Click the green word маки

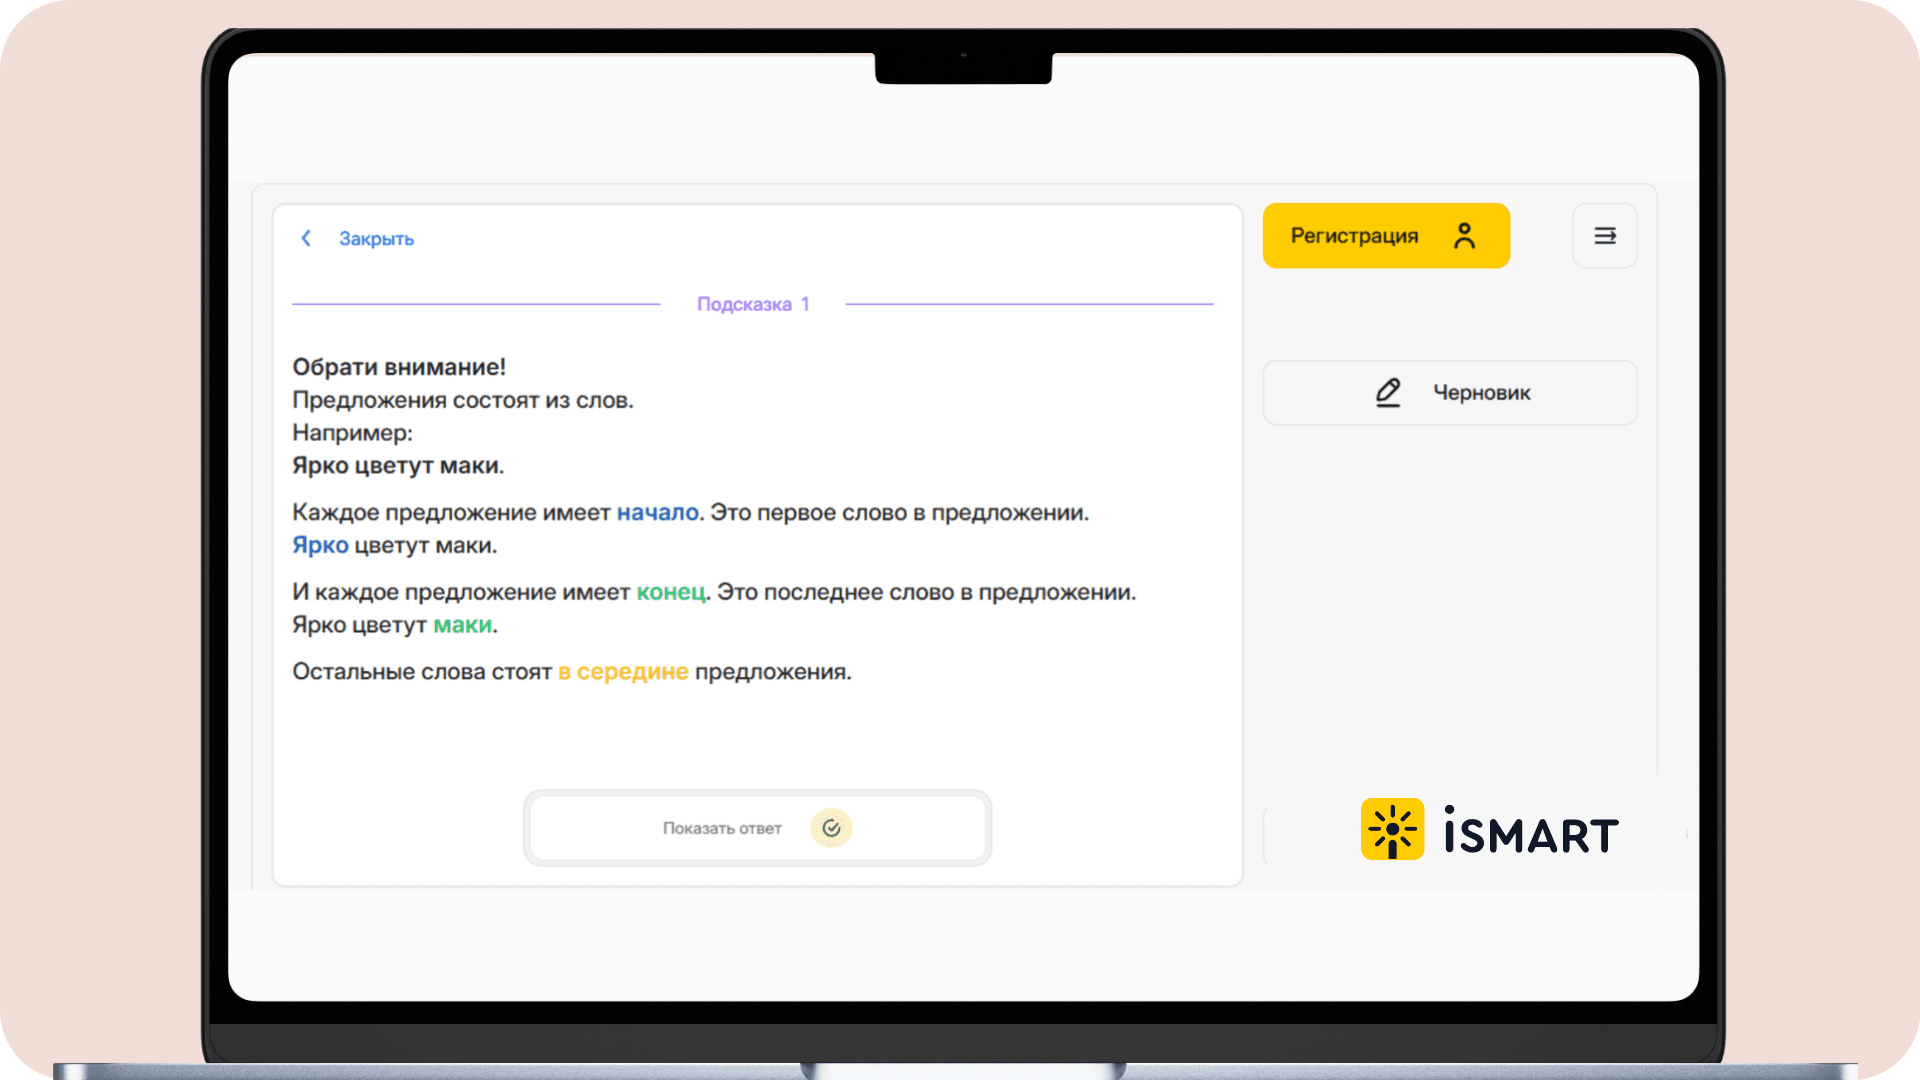[x=462, y=625]
